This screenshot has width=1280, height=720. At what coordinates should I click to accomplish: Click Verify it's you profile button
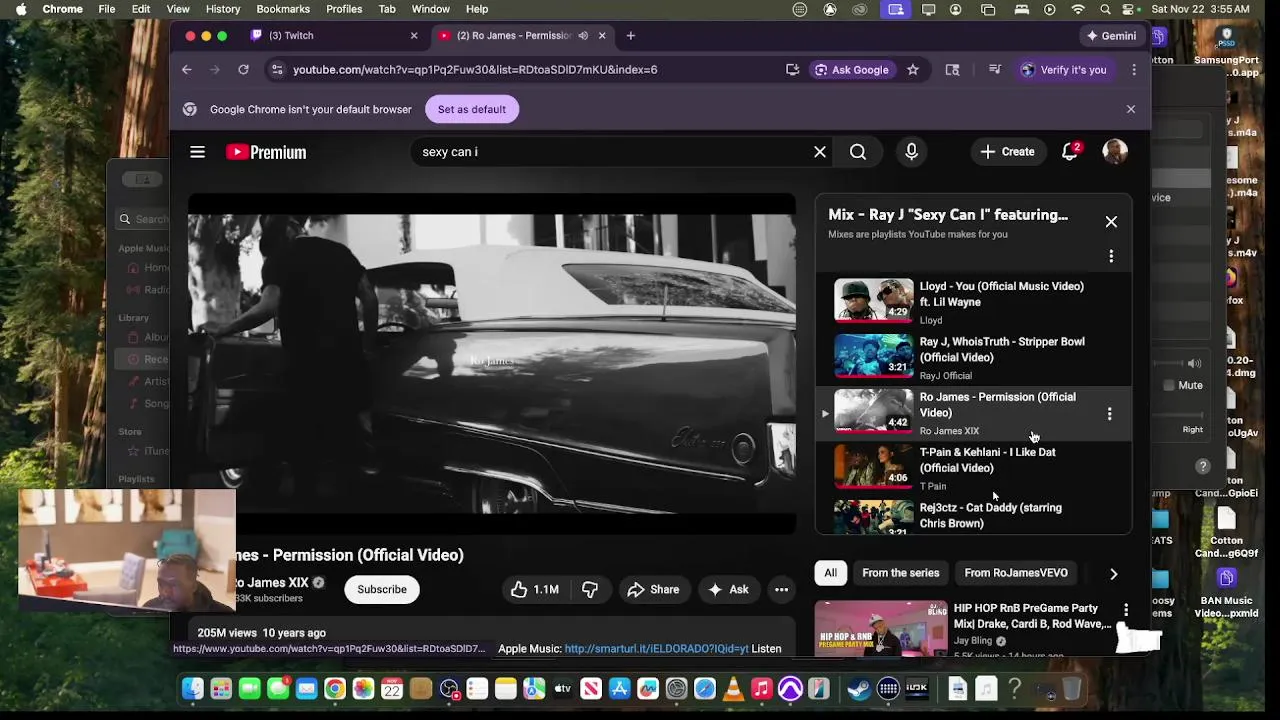(1064, 70)
